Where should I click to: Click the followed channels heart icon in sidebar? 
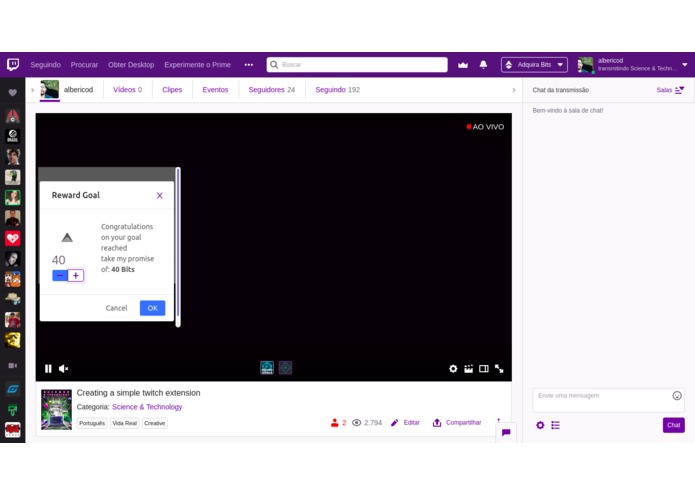coord(12,92)
